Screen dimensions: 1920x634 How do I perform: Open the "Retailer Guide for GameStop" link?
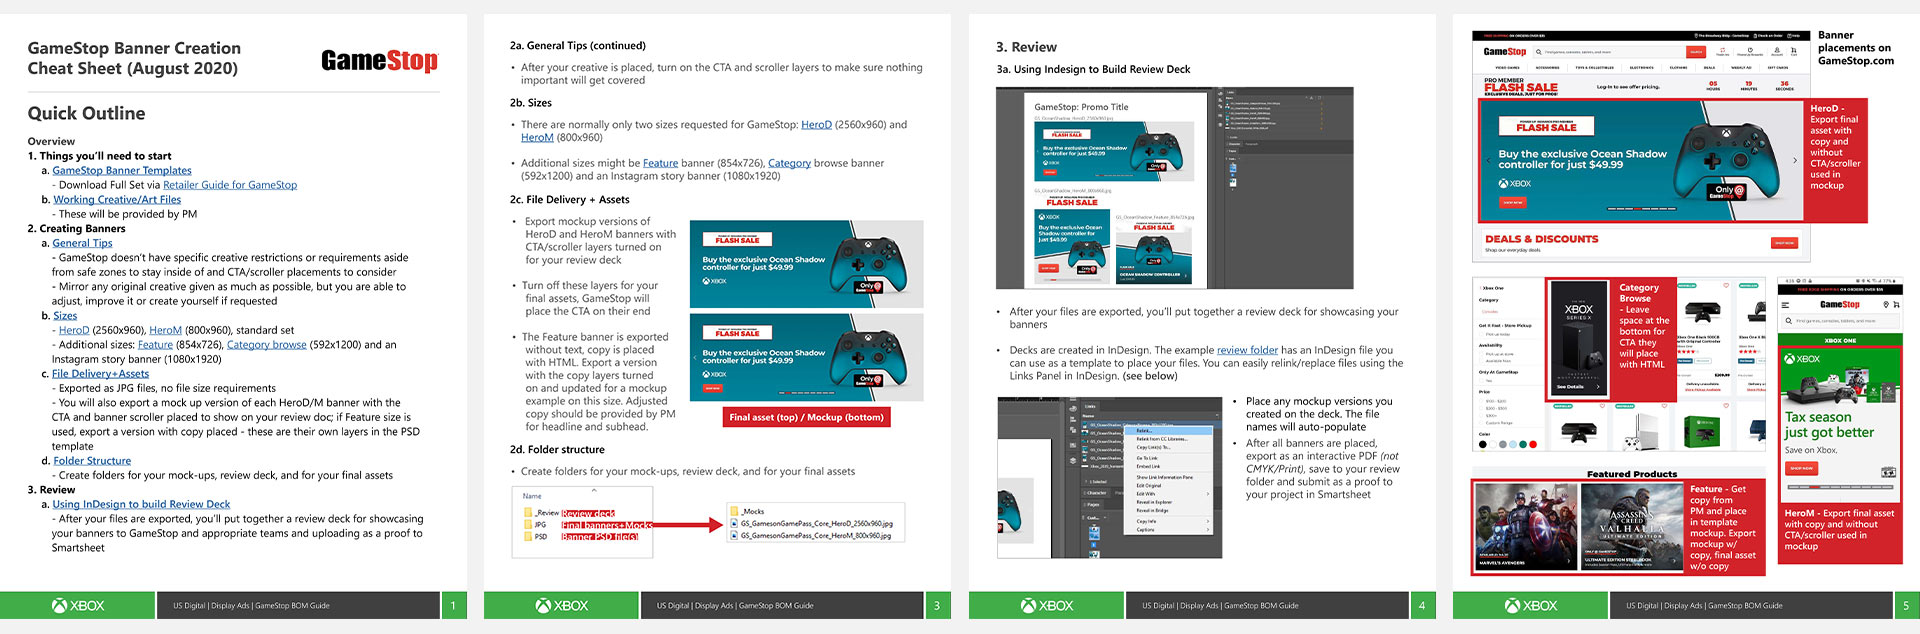click(230, 185)
